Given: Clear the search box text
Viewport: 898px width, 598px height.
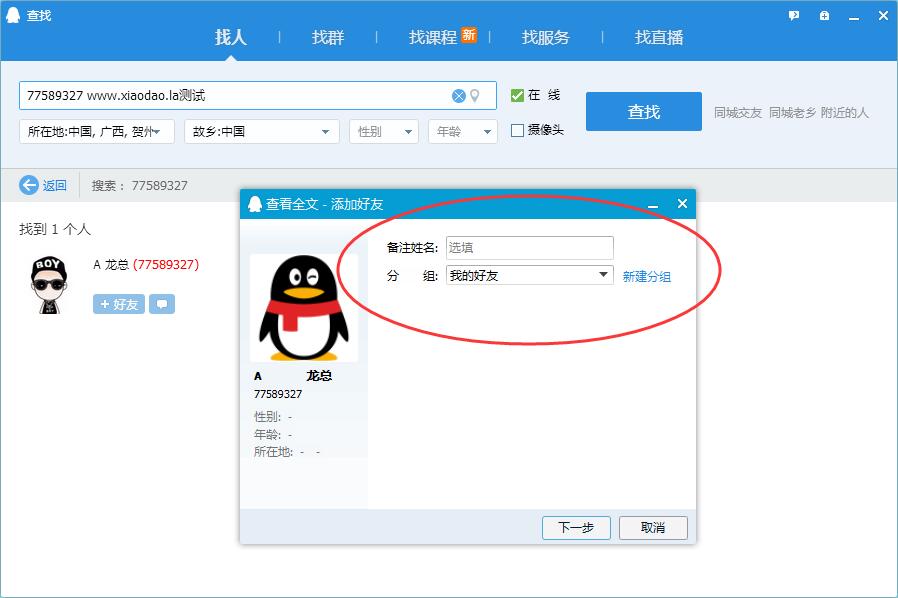Looking at the screenshot, I should click(x=458, y=96).
